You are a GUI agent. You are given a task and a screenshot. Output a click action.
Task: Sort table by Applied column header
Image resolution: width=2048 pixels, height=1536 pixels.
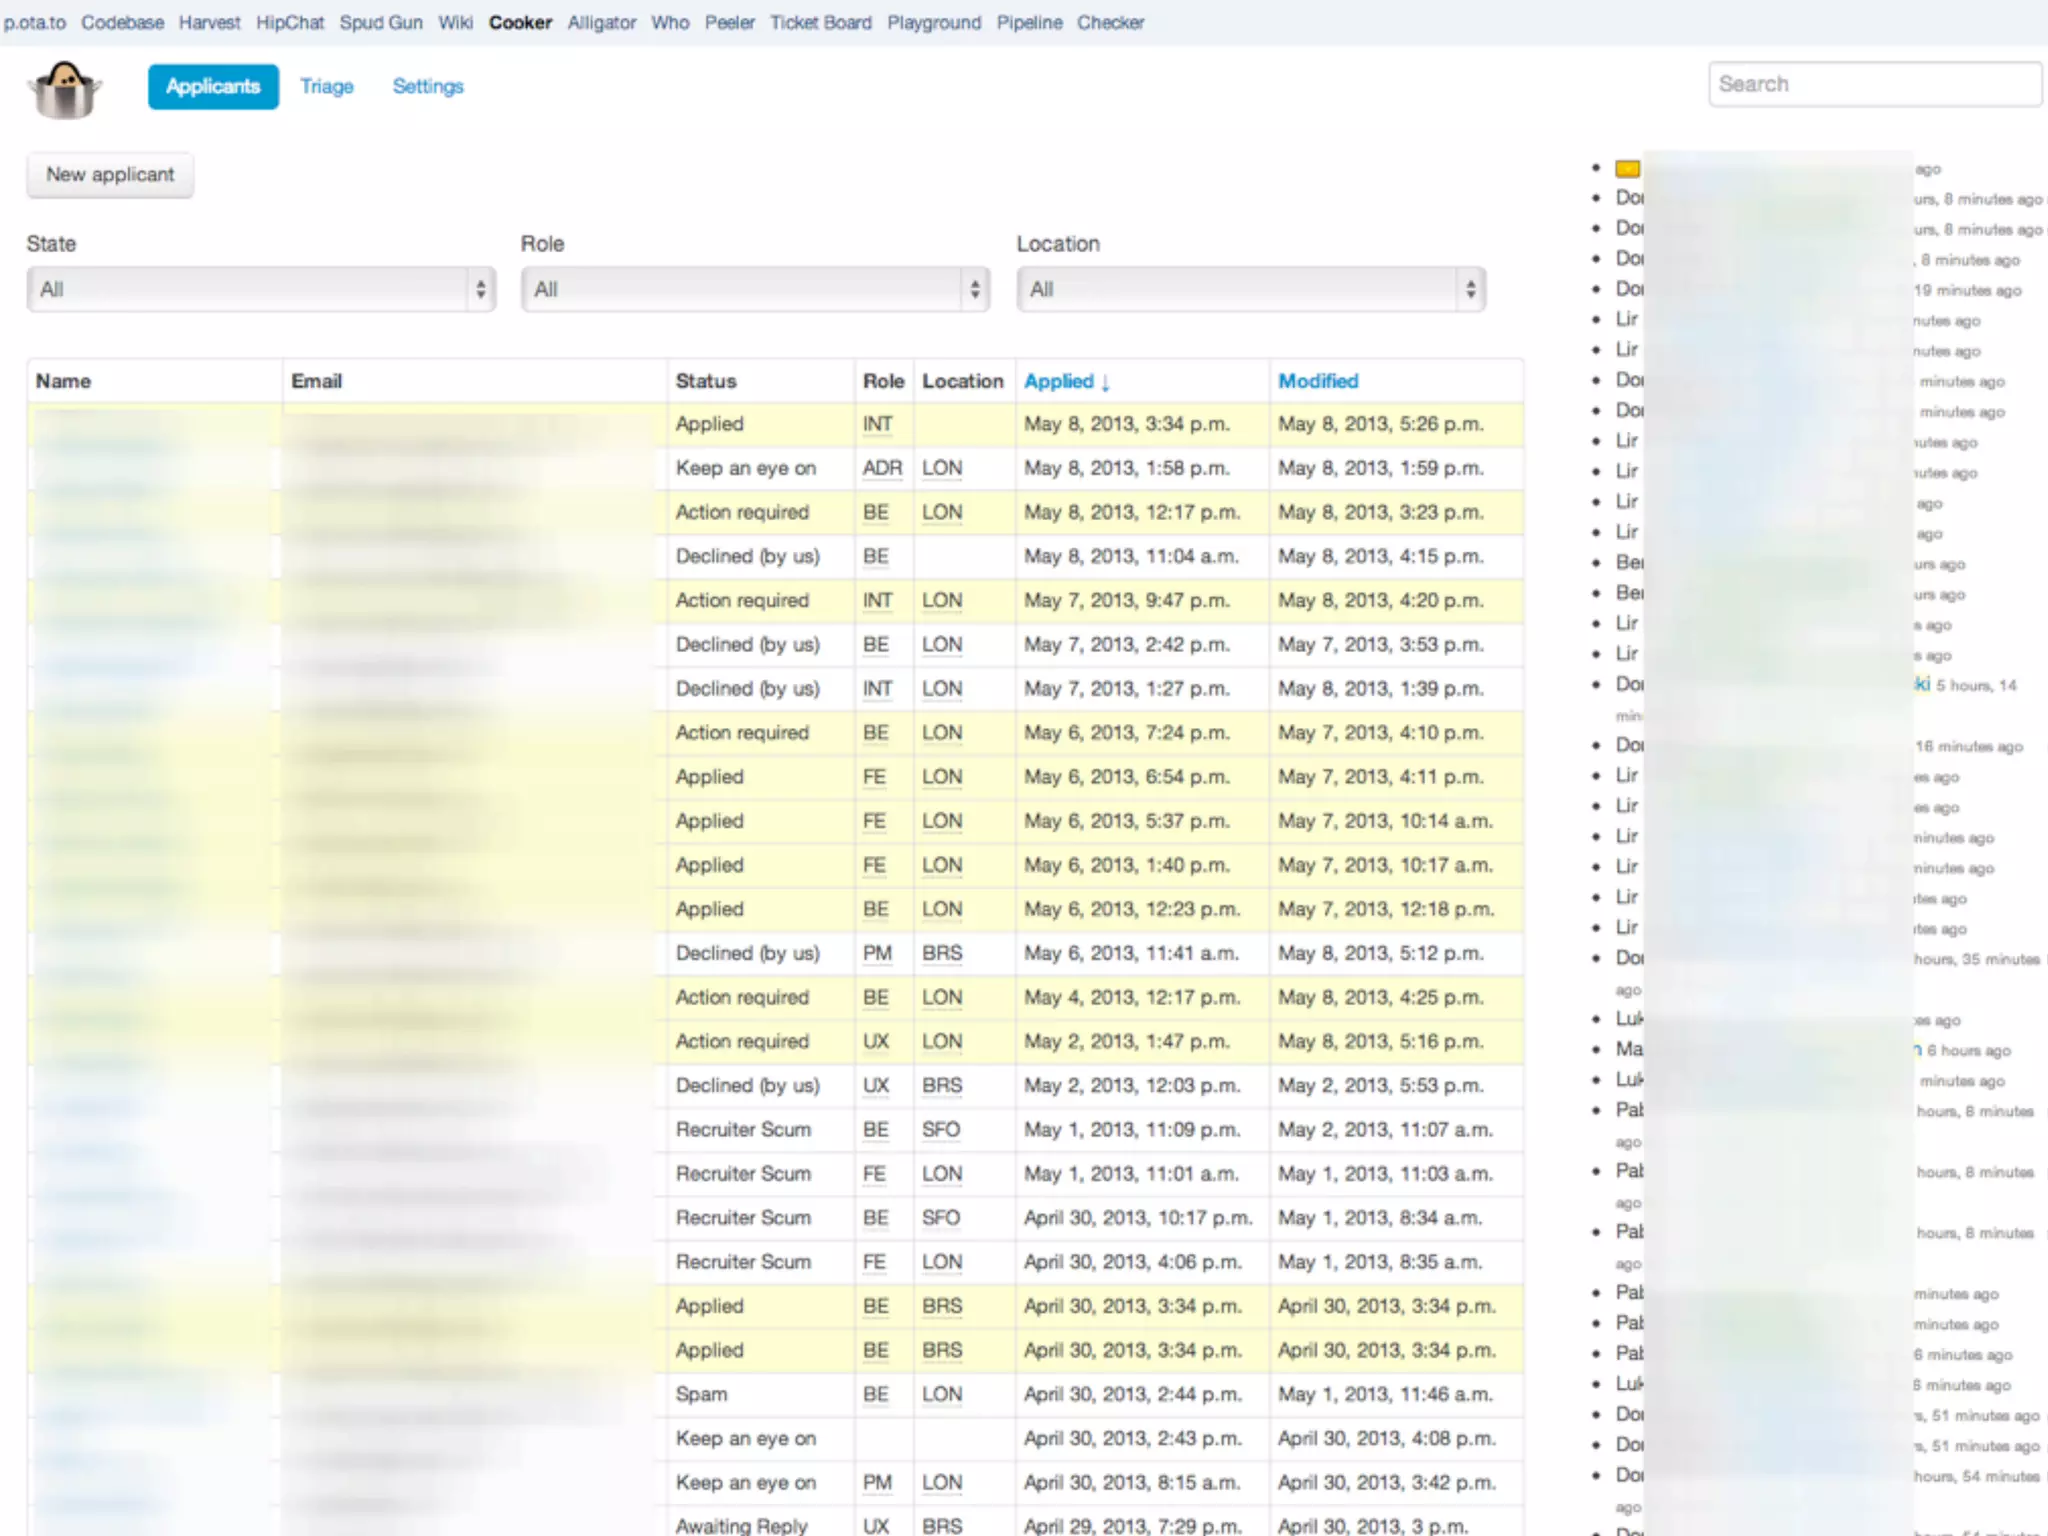[x=1058, y=381]
